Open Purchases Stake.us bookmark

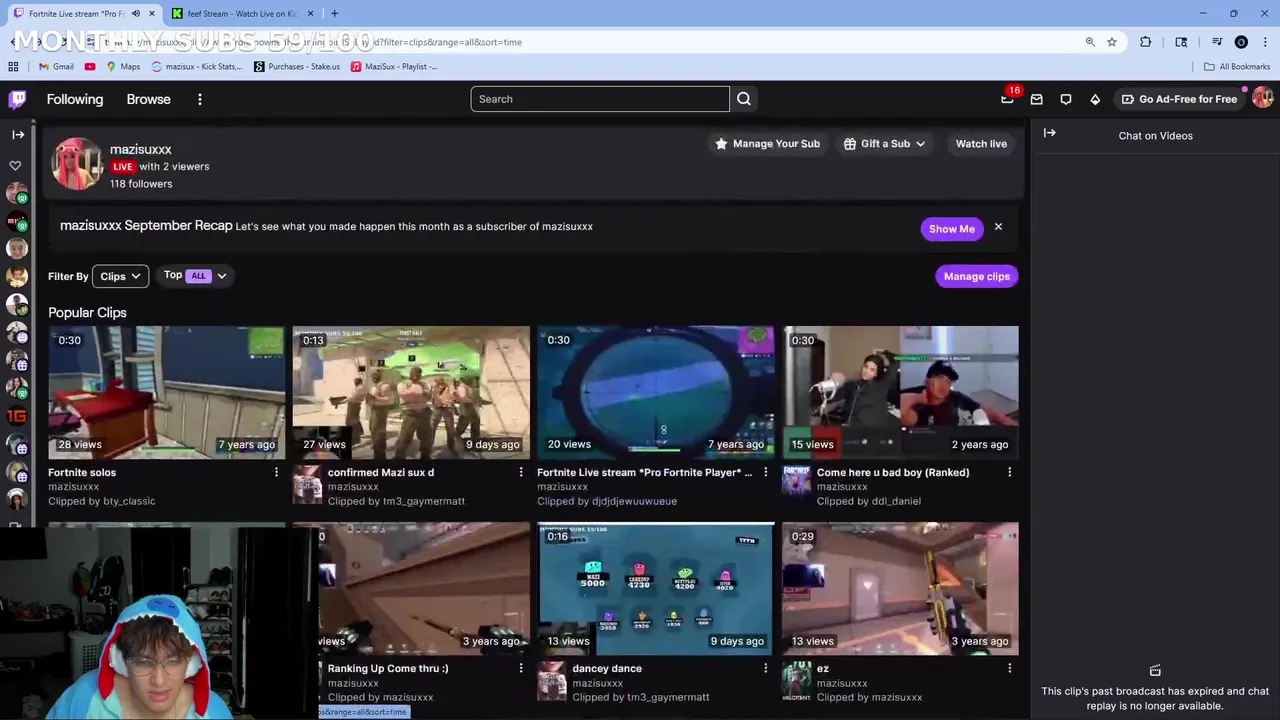coord(297,67)
